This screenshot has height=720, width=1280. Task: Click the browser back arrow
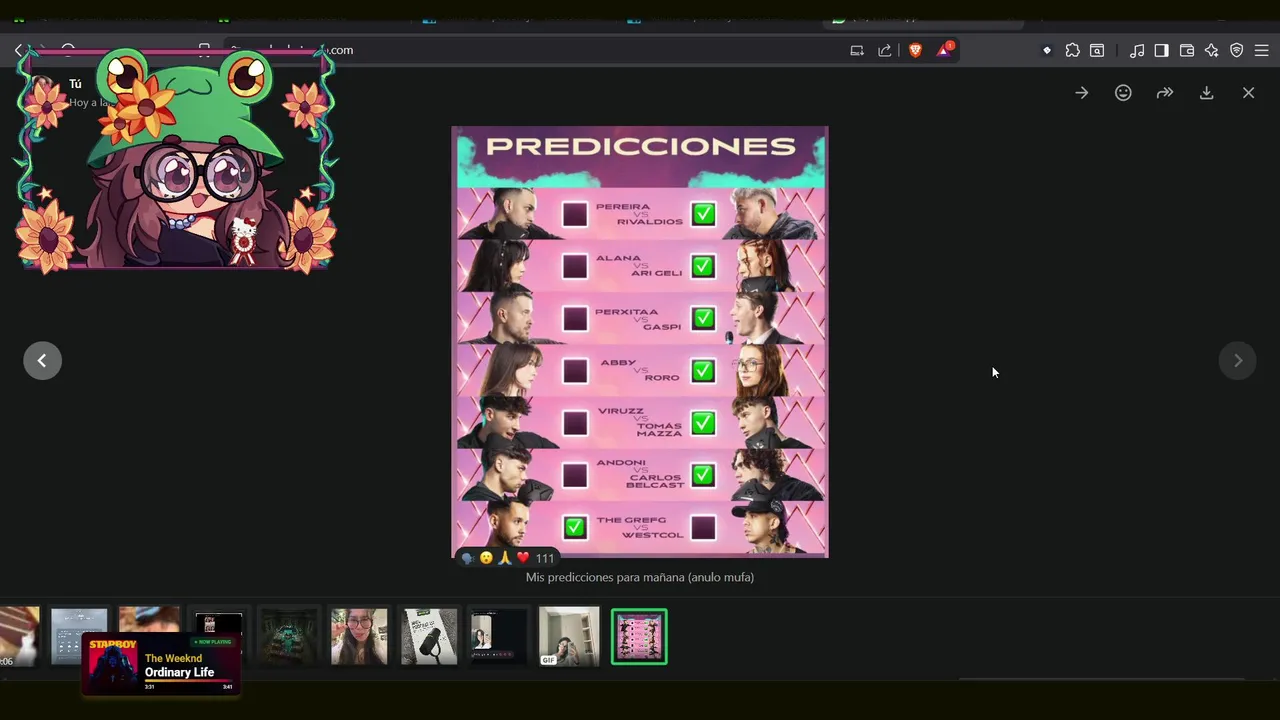point(19,50)
